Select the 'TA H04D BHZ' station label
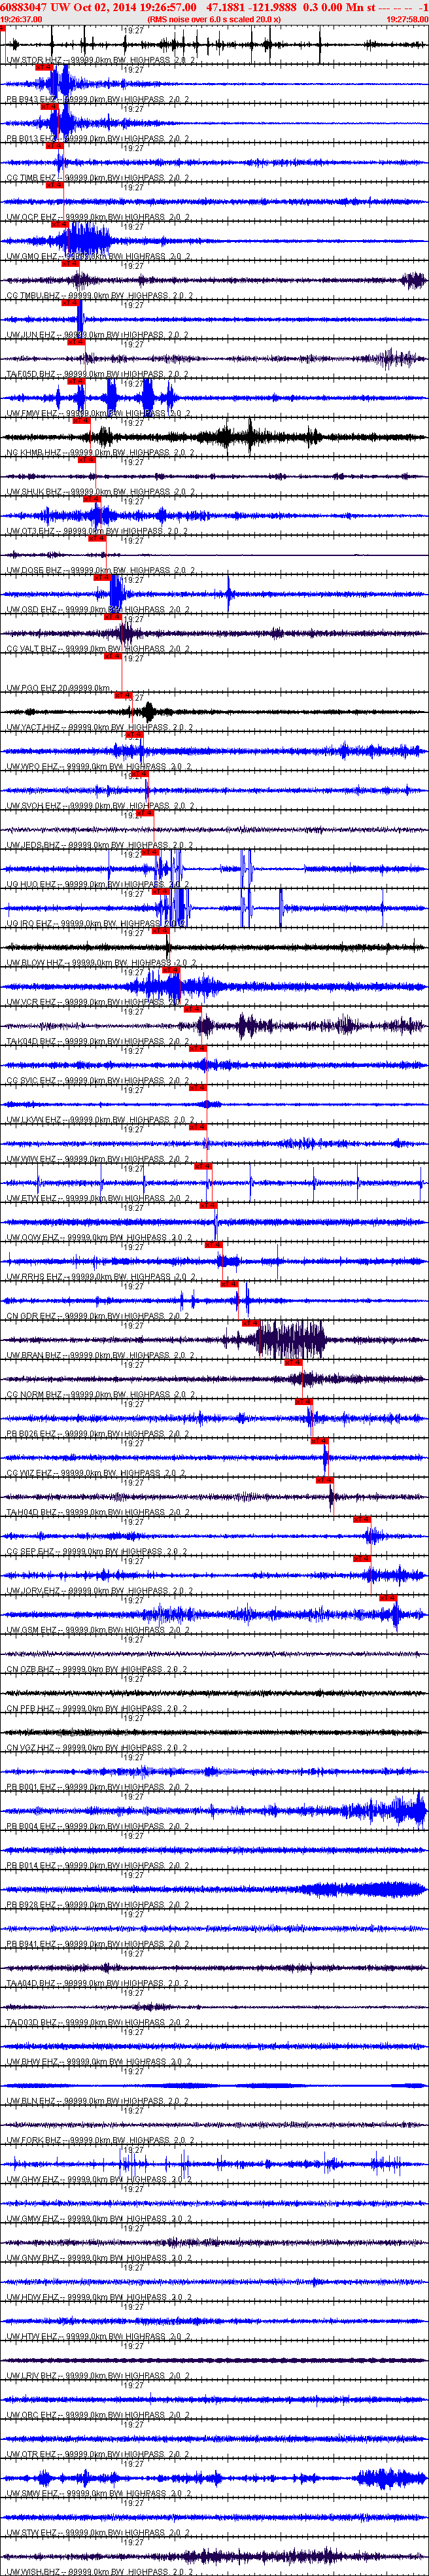429x2576 pixels. [x=32, y=1512]
